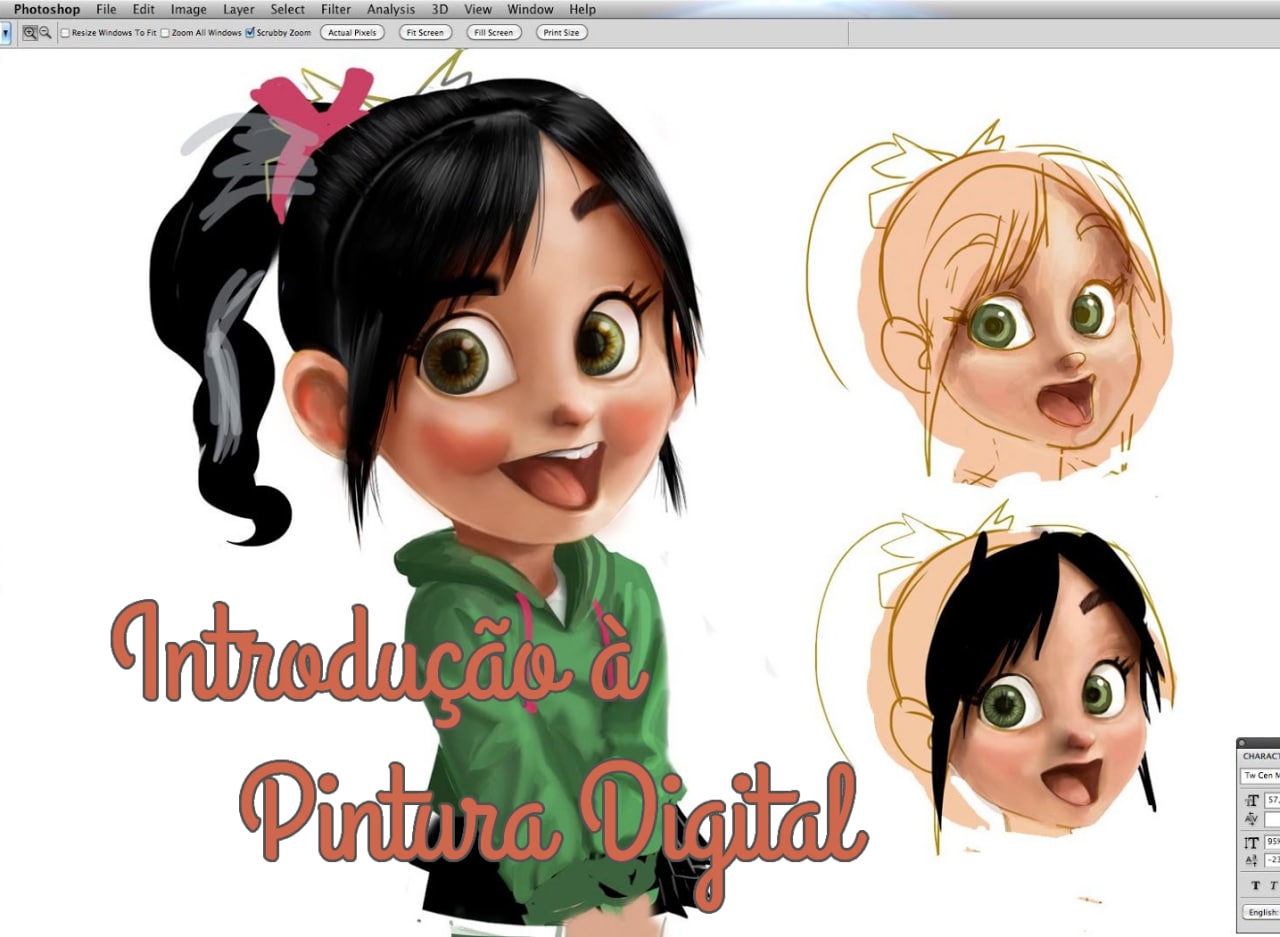Screen dimensions: 1280x937
Task: Open the English language dropdown
Action: [1261, 912]
